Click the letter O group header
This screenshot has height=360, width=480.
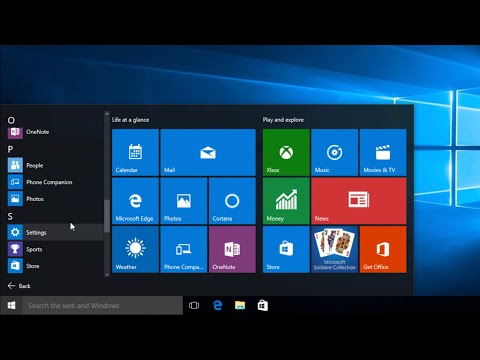(11, 120)
